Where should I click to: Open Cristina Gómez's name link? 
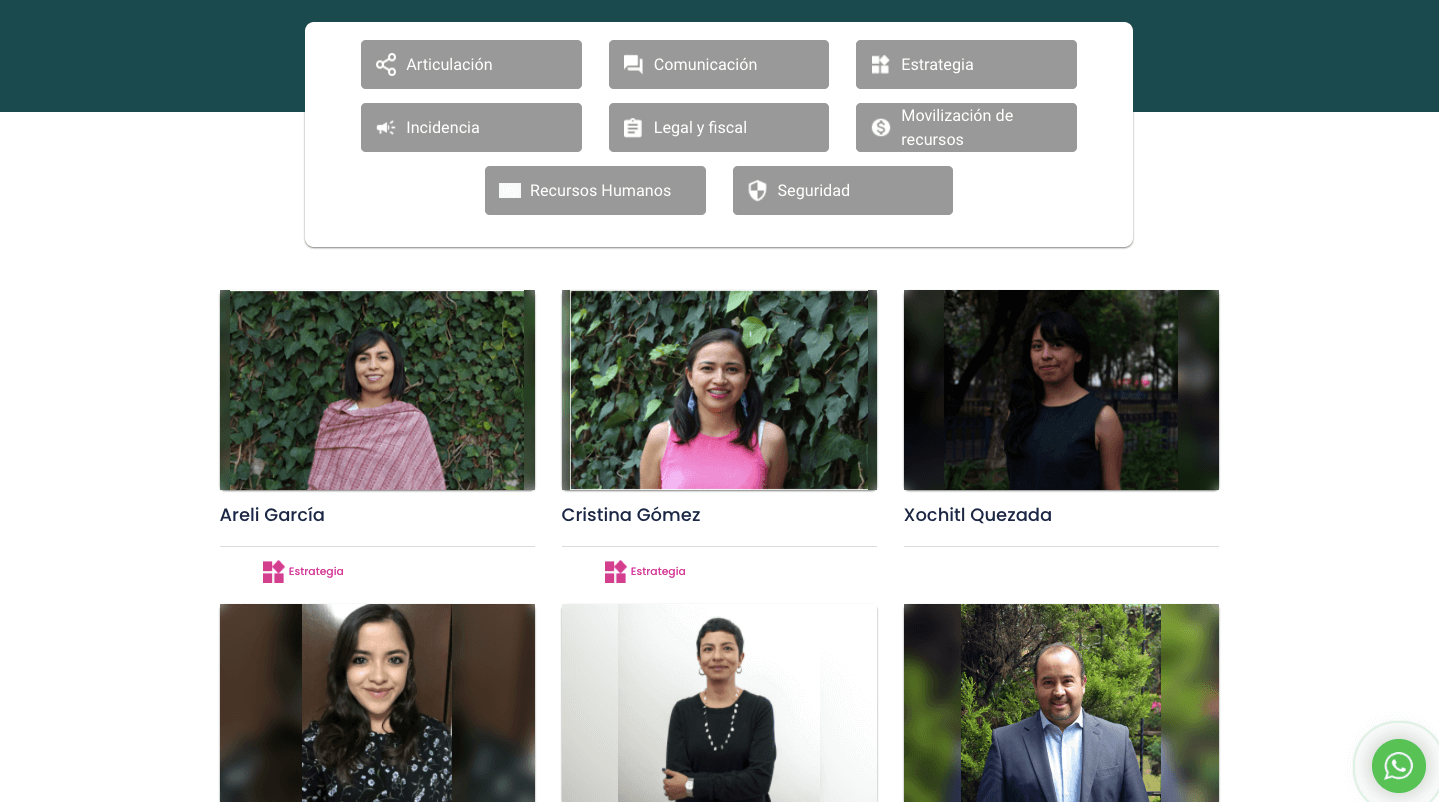coord(631,515)
